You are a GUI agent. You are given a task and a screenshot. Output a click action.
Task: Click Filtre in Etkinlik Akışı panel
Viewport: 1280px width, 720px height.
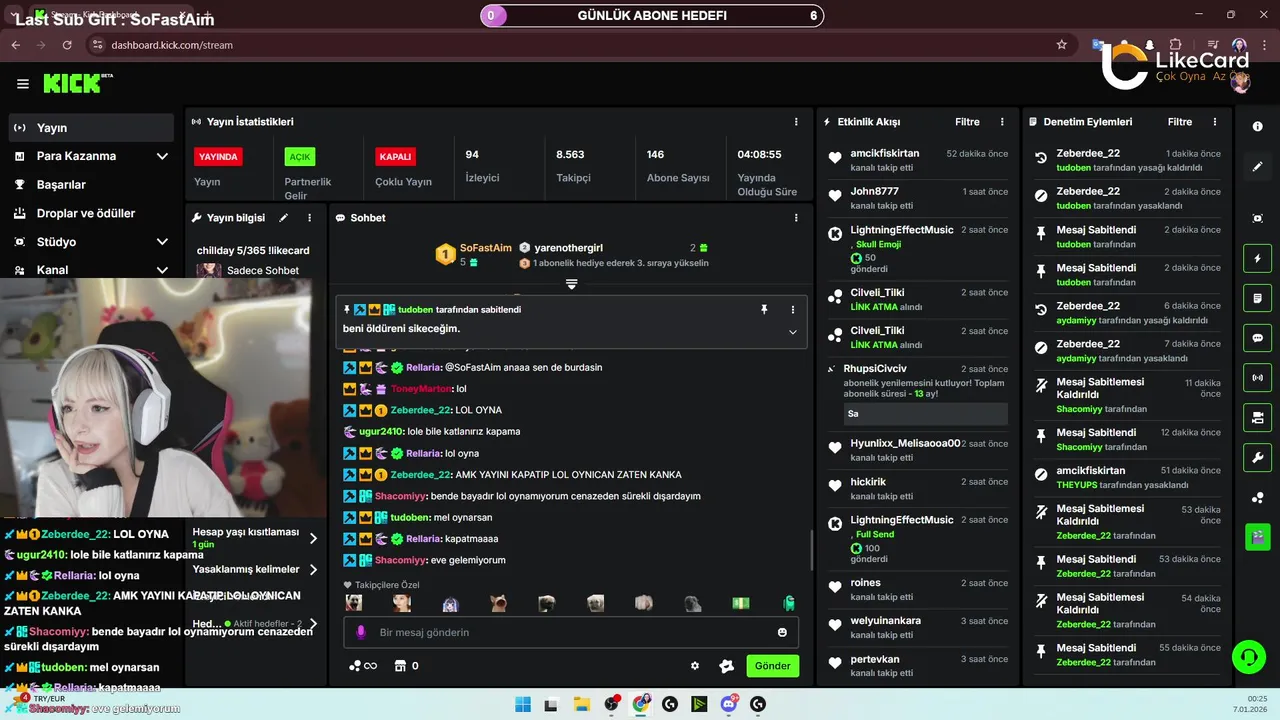point(967,122)
